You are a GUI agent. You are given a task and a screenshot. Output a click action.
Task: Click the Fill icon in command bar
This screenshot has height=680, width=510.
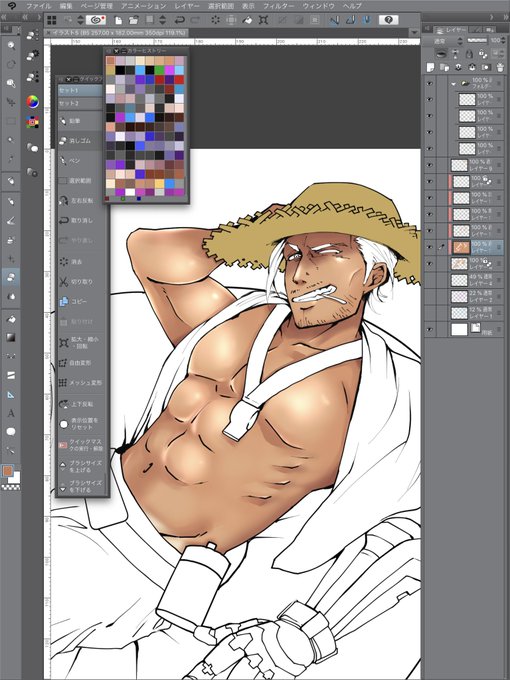tap(247, 20)
